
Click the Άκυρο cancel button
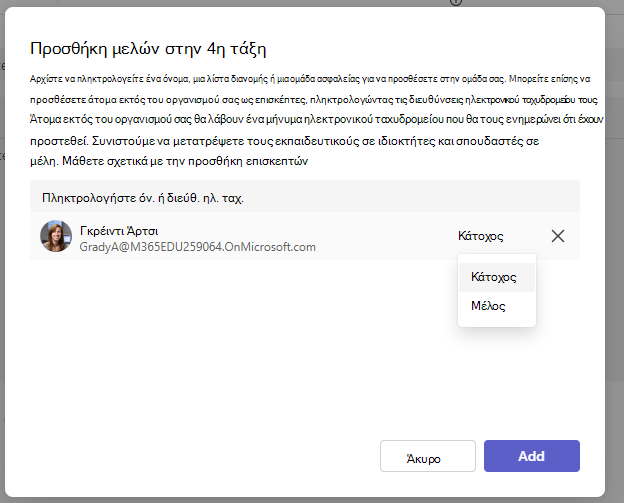[428, 456]
